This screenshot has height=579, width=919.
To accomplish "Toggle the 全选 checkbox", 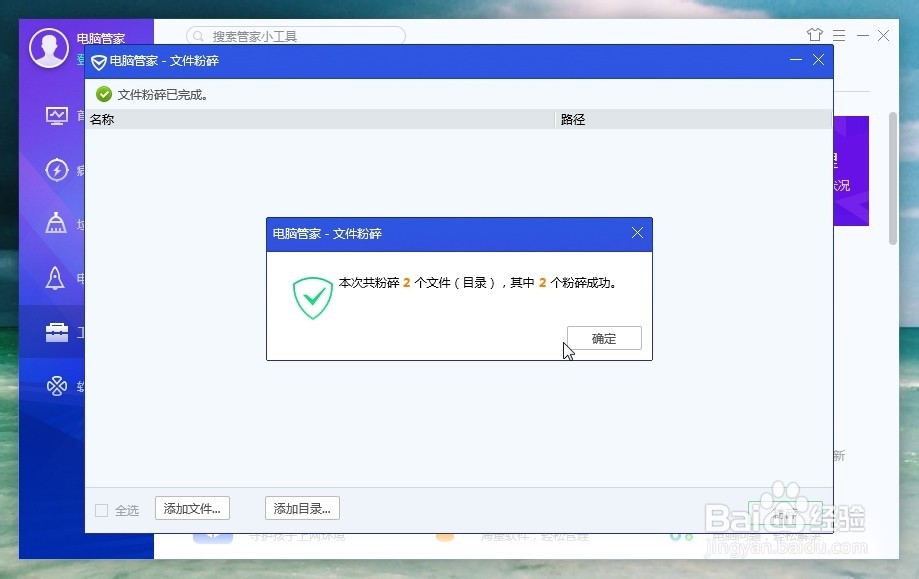I will 101,510.
